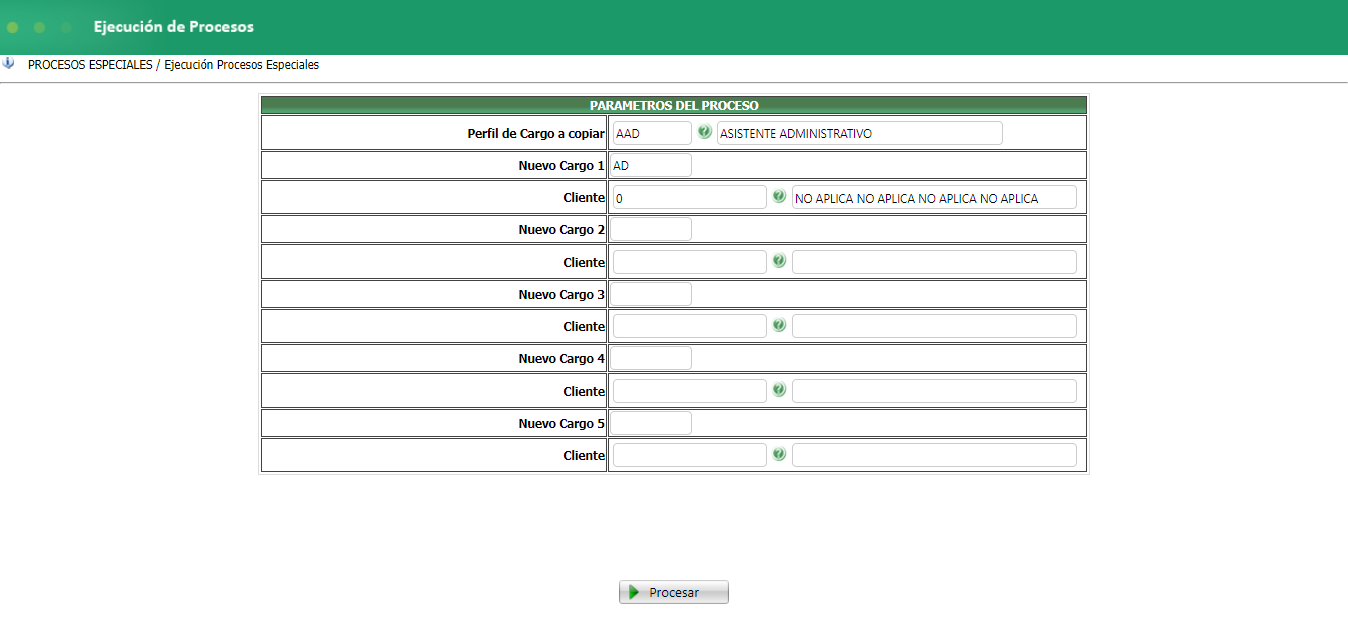1348x627 pixels.
Task: Click the ASISTENTE ADMINISTRATIVO description field
Action: 860,133
